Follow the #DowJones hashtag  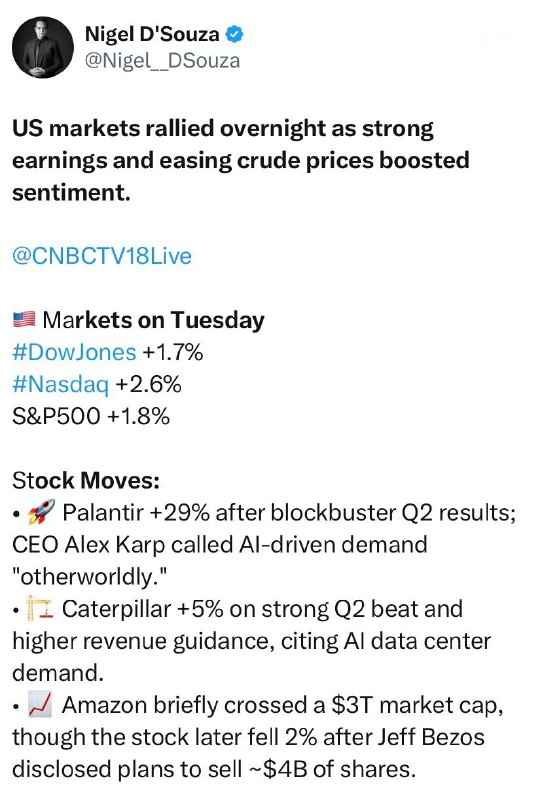(x=75, y=352)
